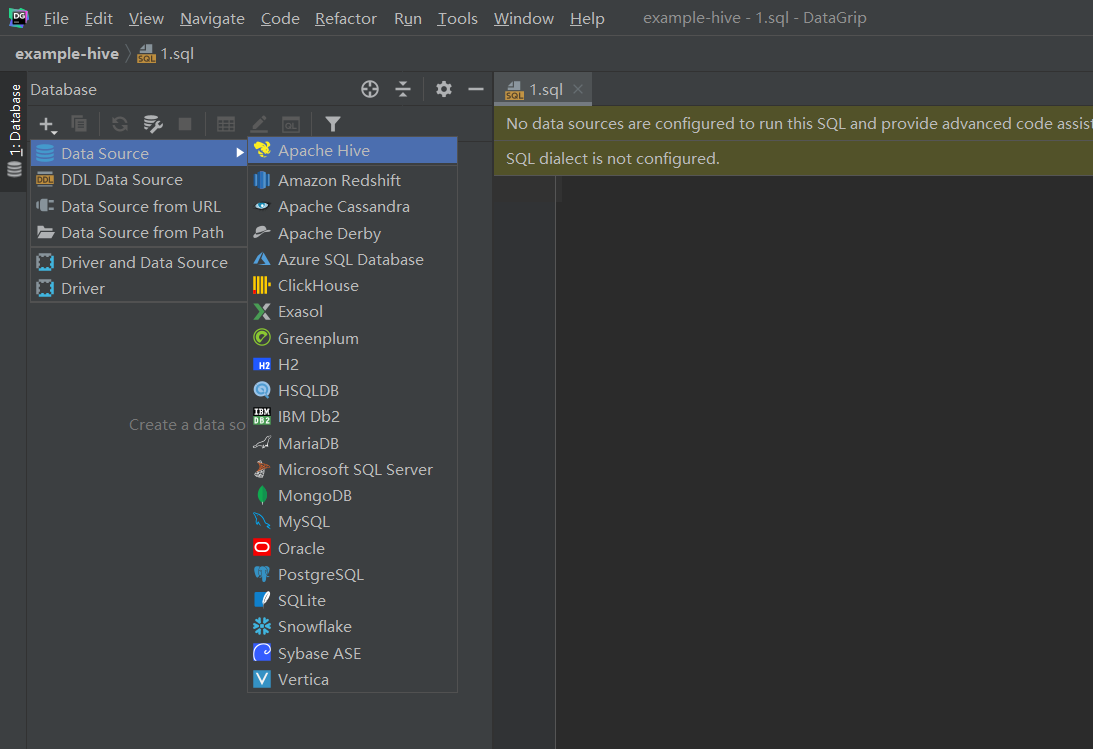Toggle the 1: Database side tool window

click(14, 131)
